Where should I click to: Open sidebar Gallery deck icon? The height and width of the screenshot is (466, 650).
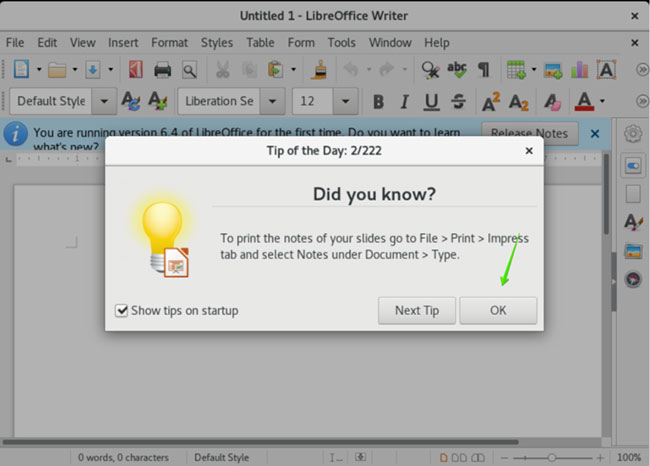(633, 251)
